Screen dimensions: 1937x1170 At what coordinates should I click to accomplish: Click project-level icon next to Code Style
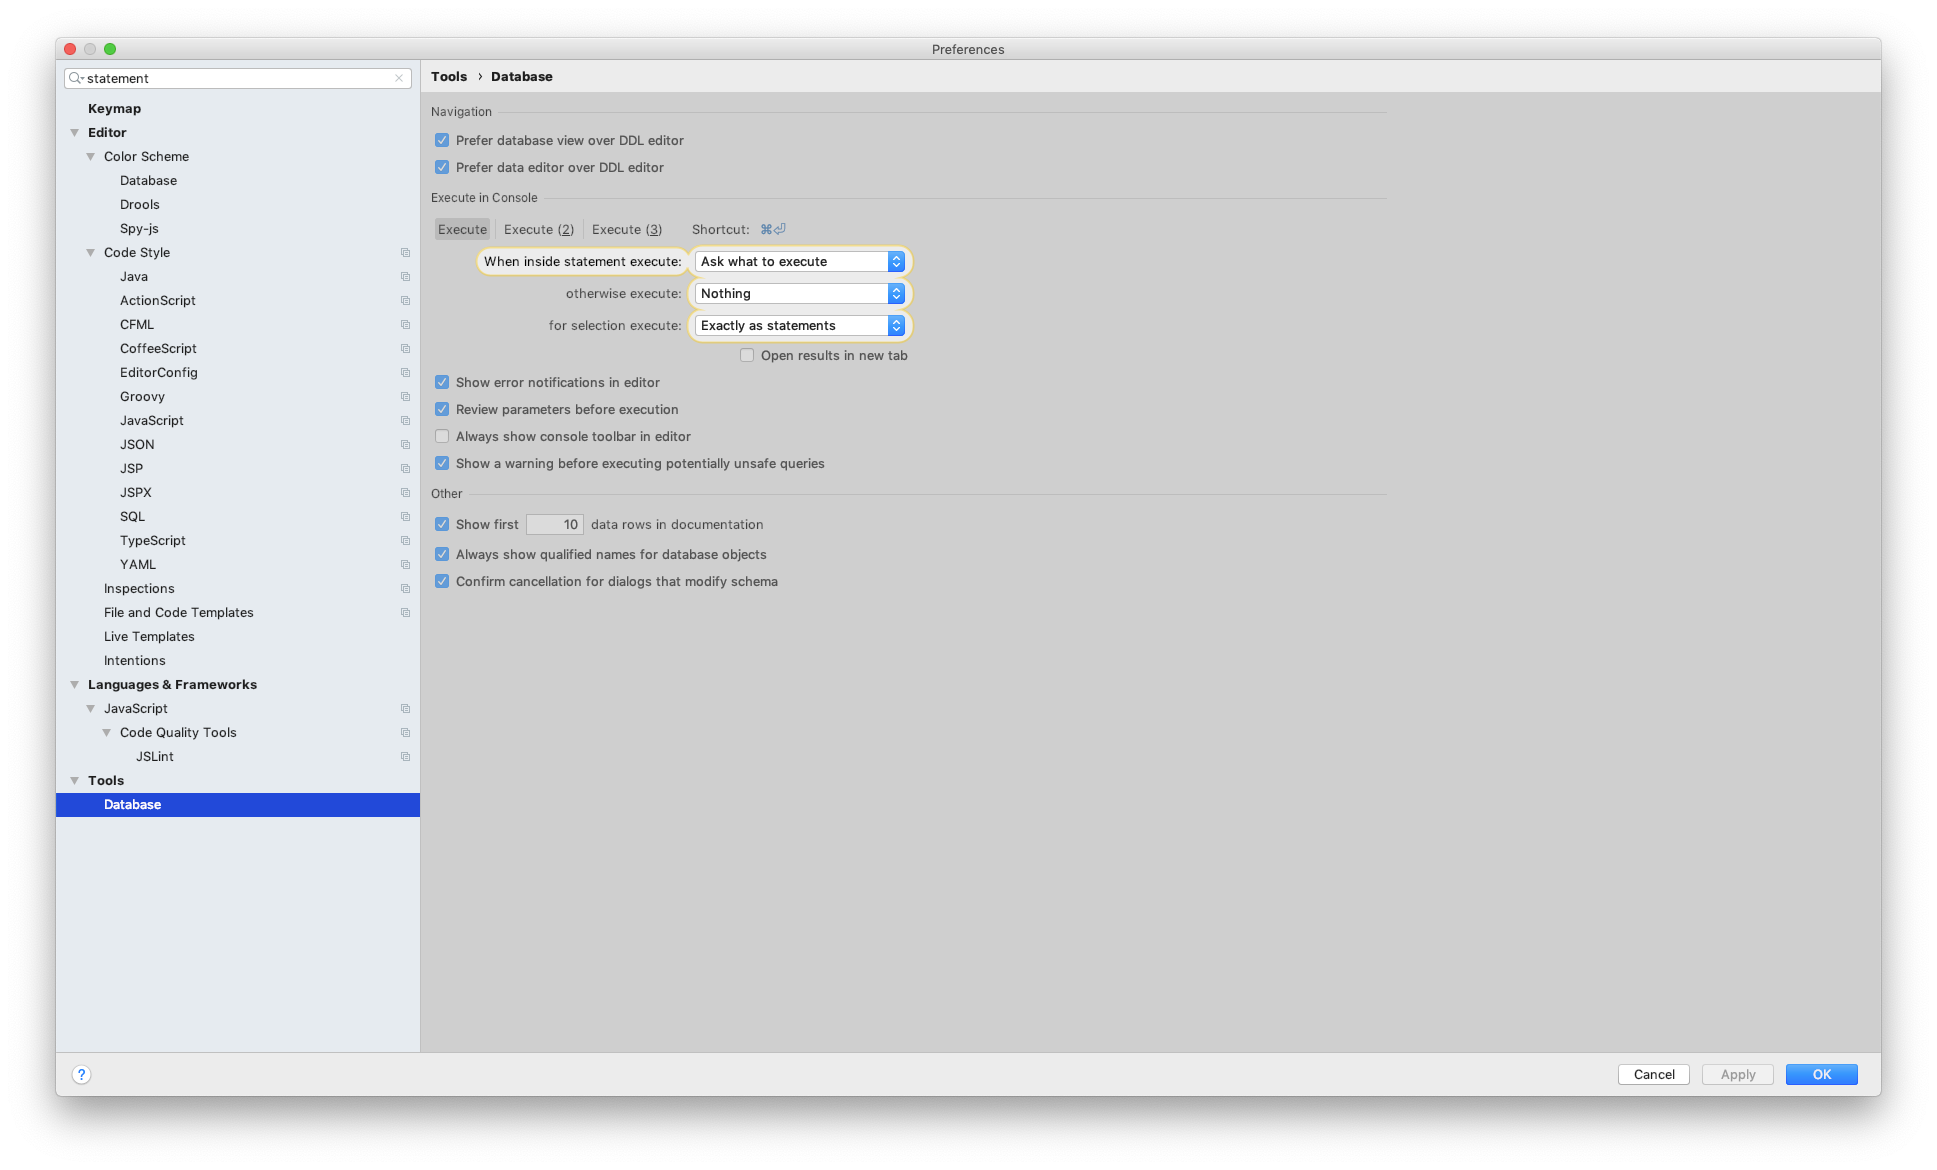click(405, 253)
